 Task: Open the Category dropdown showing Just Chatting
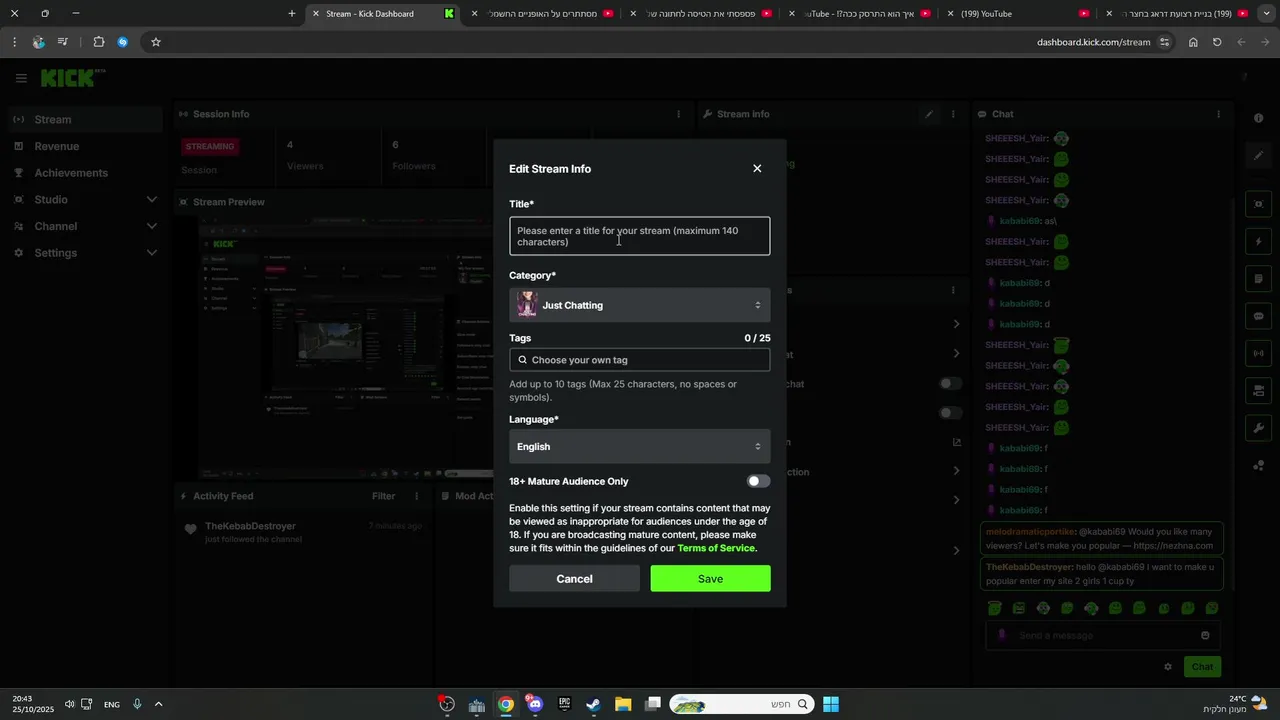[640, 305]
